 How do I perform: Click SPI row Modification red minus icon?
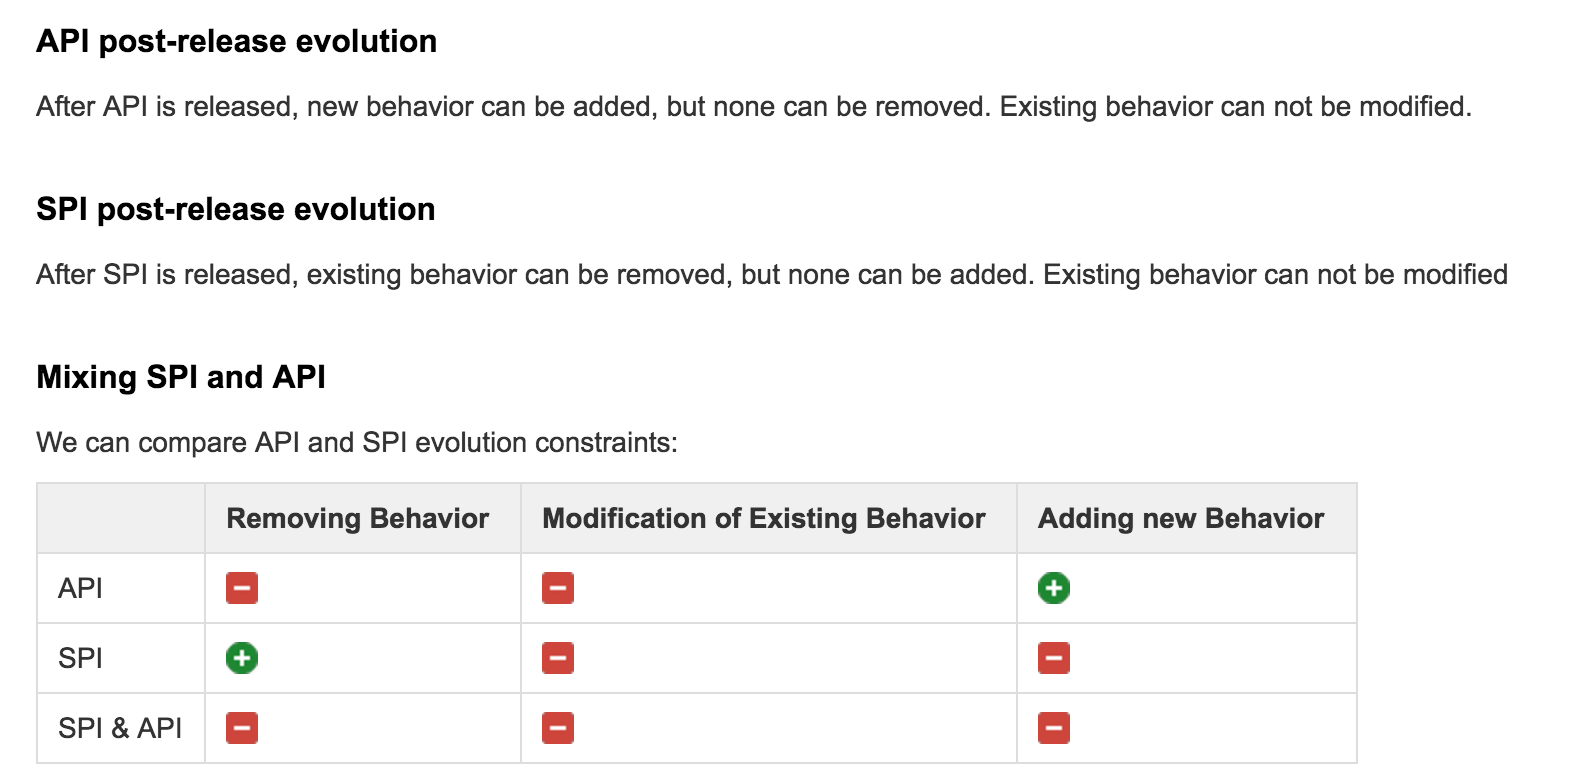(x=558, y=658)
